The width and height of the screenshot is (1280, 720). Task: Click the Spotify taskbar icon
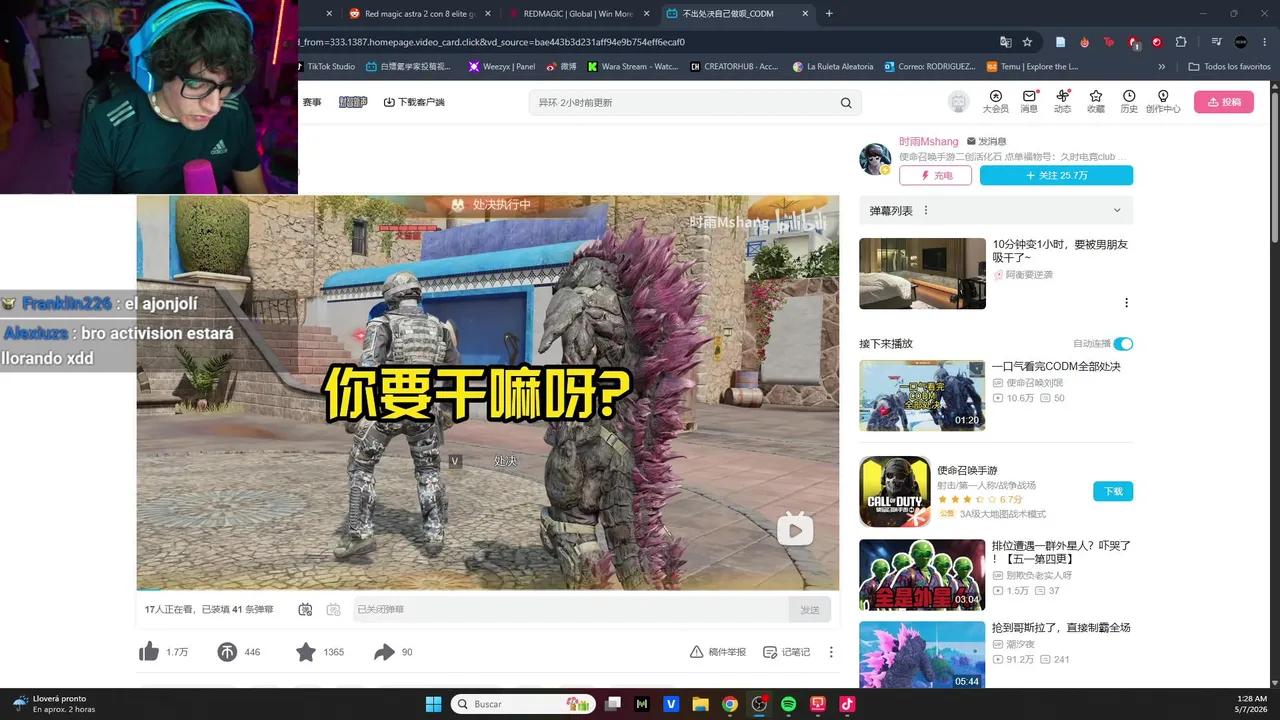click(788, 704)
